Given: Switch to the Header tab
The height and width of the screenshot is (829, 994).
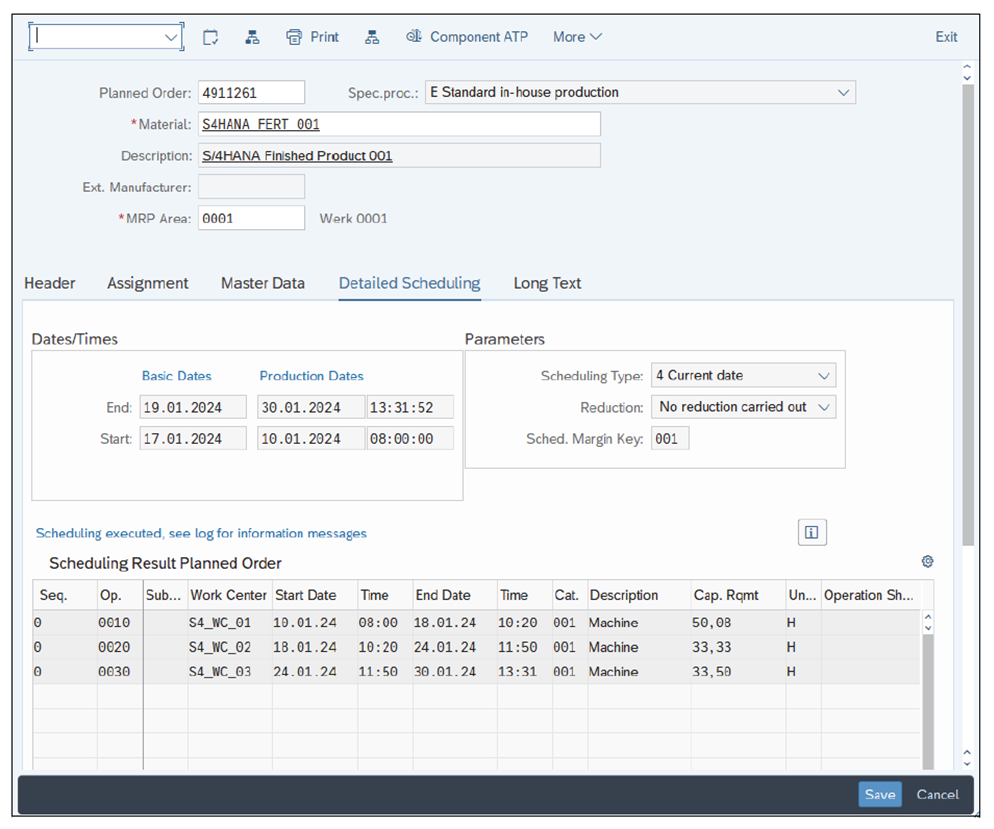Looking at the screenshot, I should (x=49, y=283).
